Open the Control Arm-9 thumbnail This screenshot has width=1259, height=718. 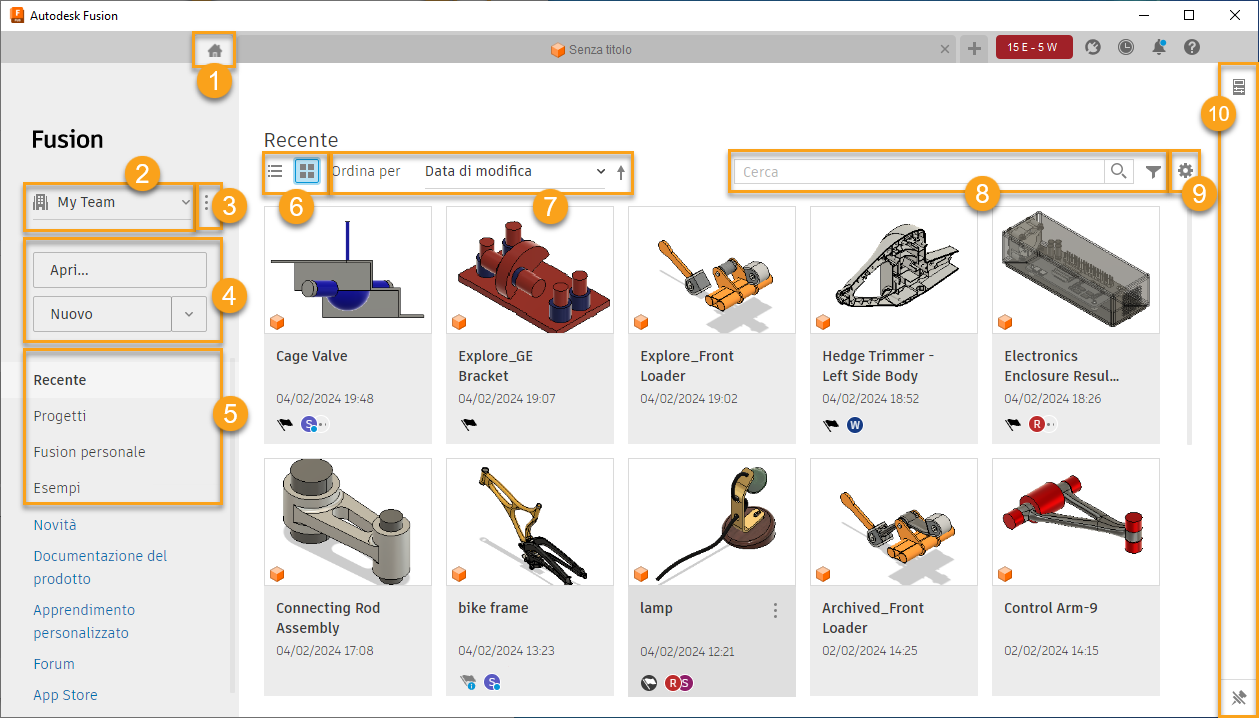pyautogui.click(x=1076, y=522)
